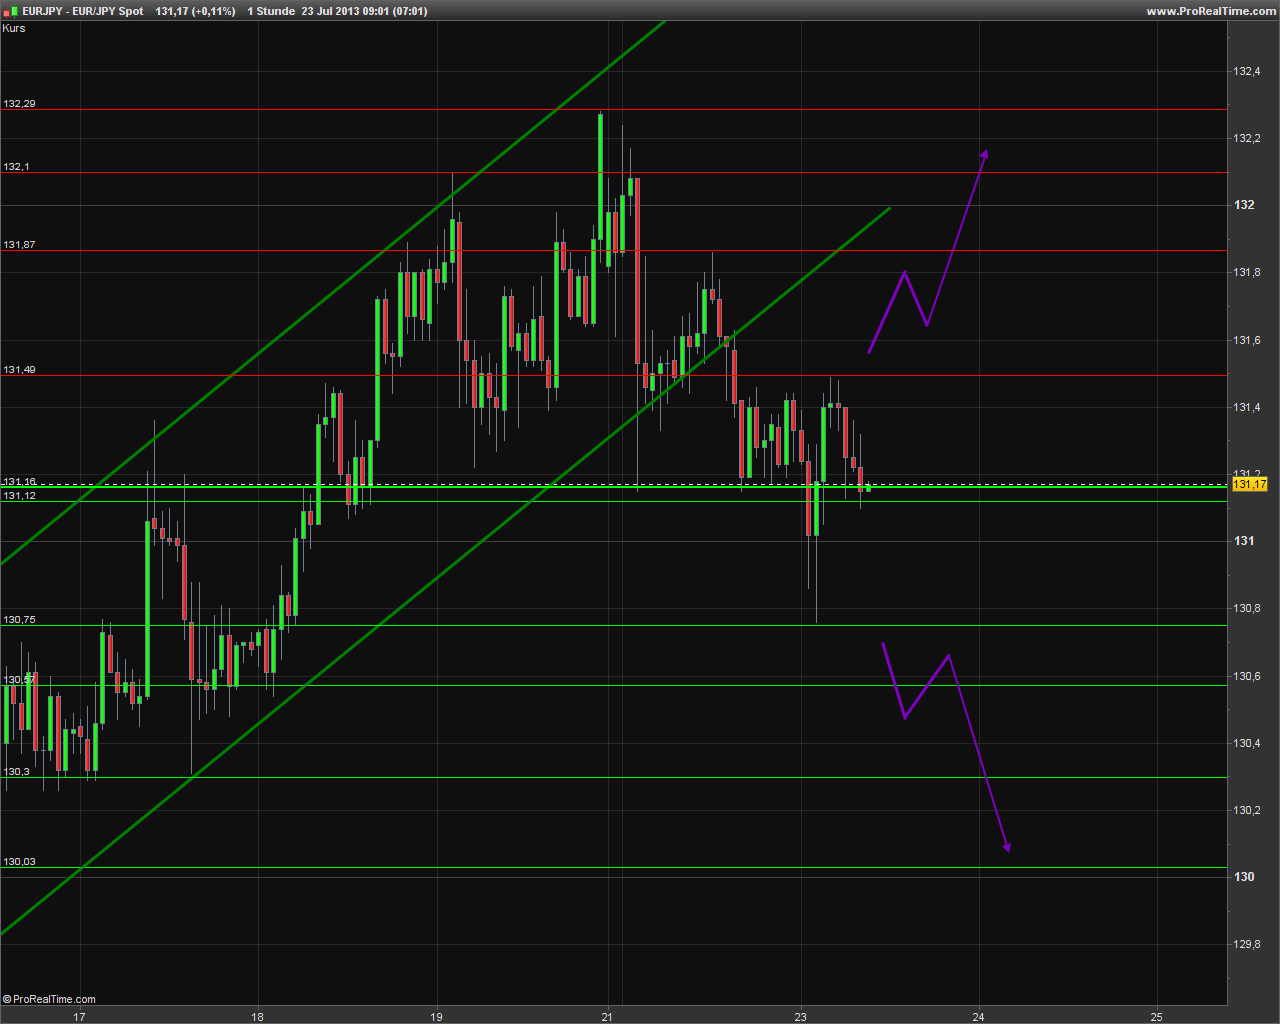The height and width of the screenshot is (1024, 1280).
Task: Click the 131,16 level label
Action: coord(19,481)
